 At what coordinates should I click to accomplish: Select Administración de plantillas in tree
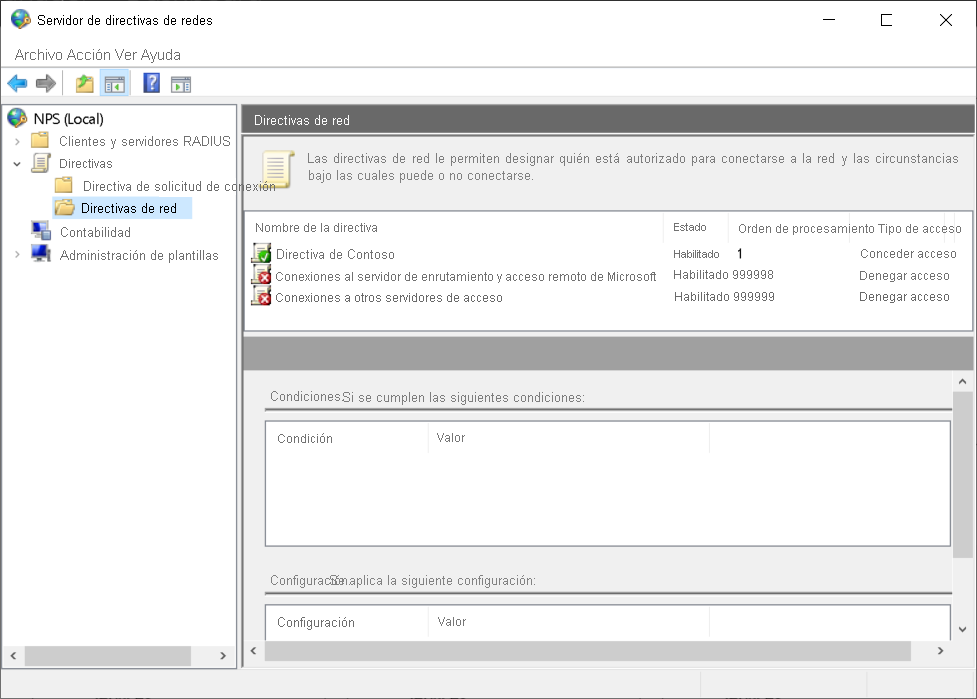(139, 255)
